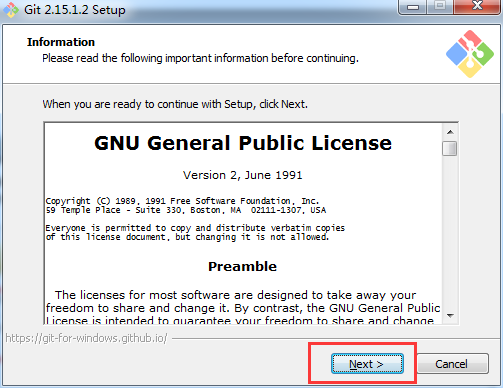Click the 'Information' page heading

(61, 42)
